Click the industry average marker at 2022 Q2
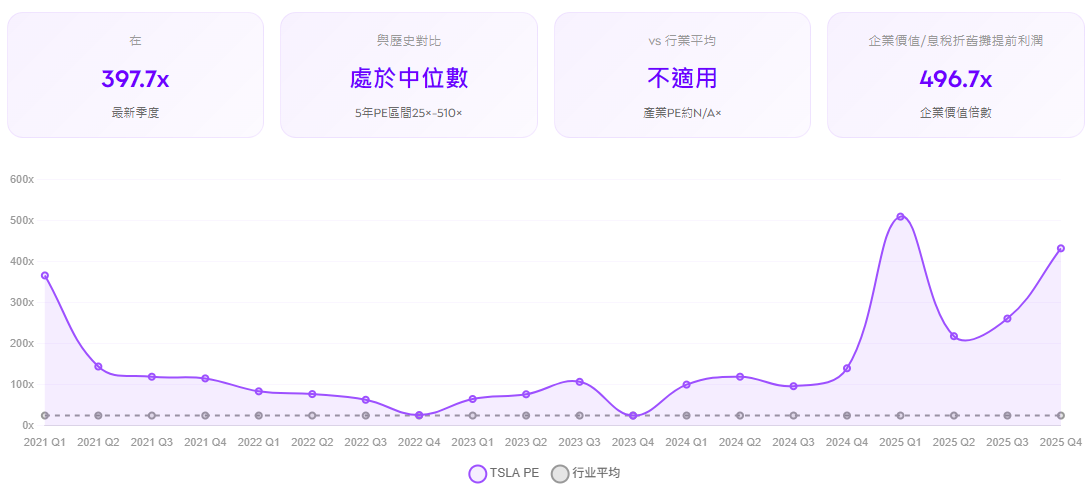 click(x=312, y=416)
